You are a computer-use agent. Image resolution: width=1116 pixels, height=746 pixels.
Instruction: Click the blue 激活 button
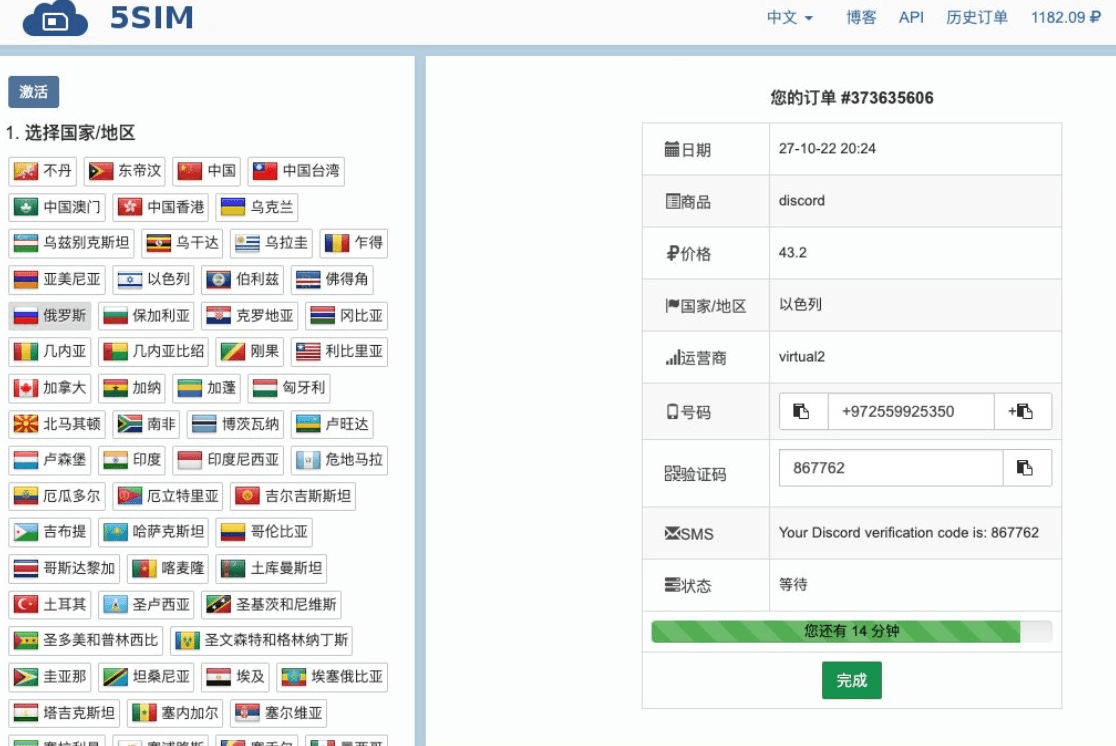[34, 92]
